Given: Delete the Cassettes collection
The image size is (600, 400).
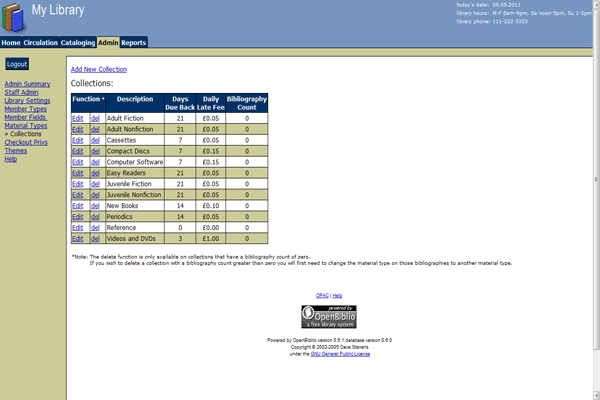Looking at the screenshot, I should (x=95, y=140).
